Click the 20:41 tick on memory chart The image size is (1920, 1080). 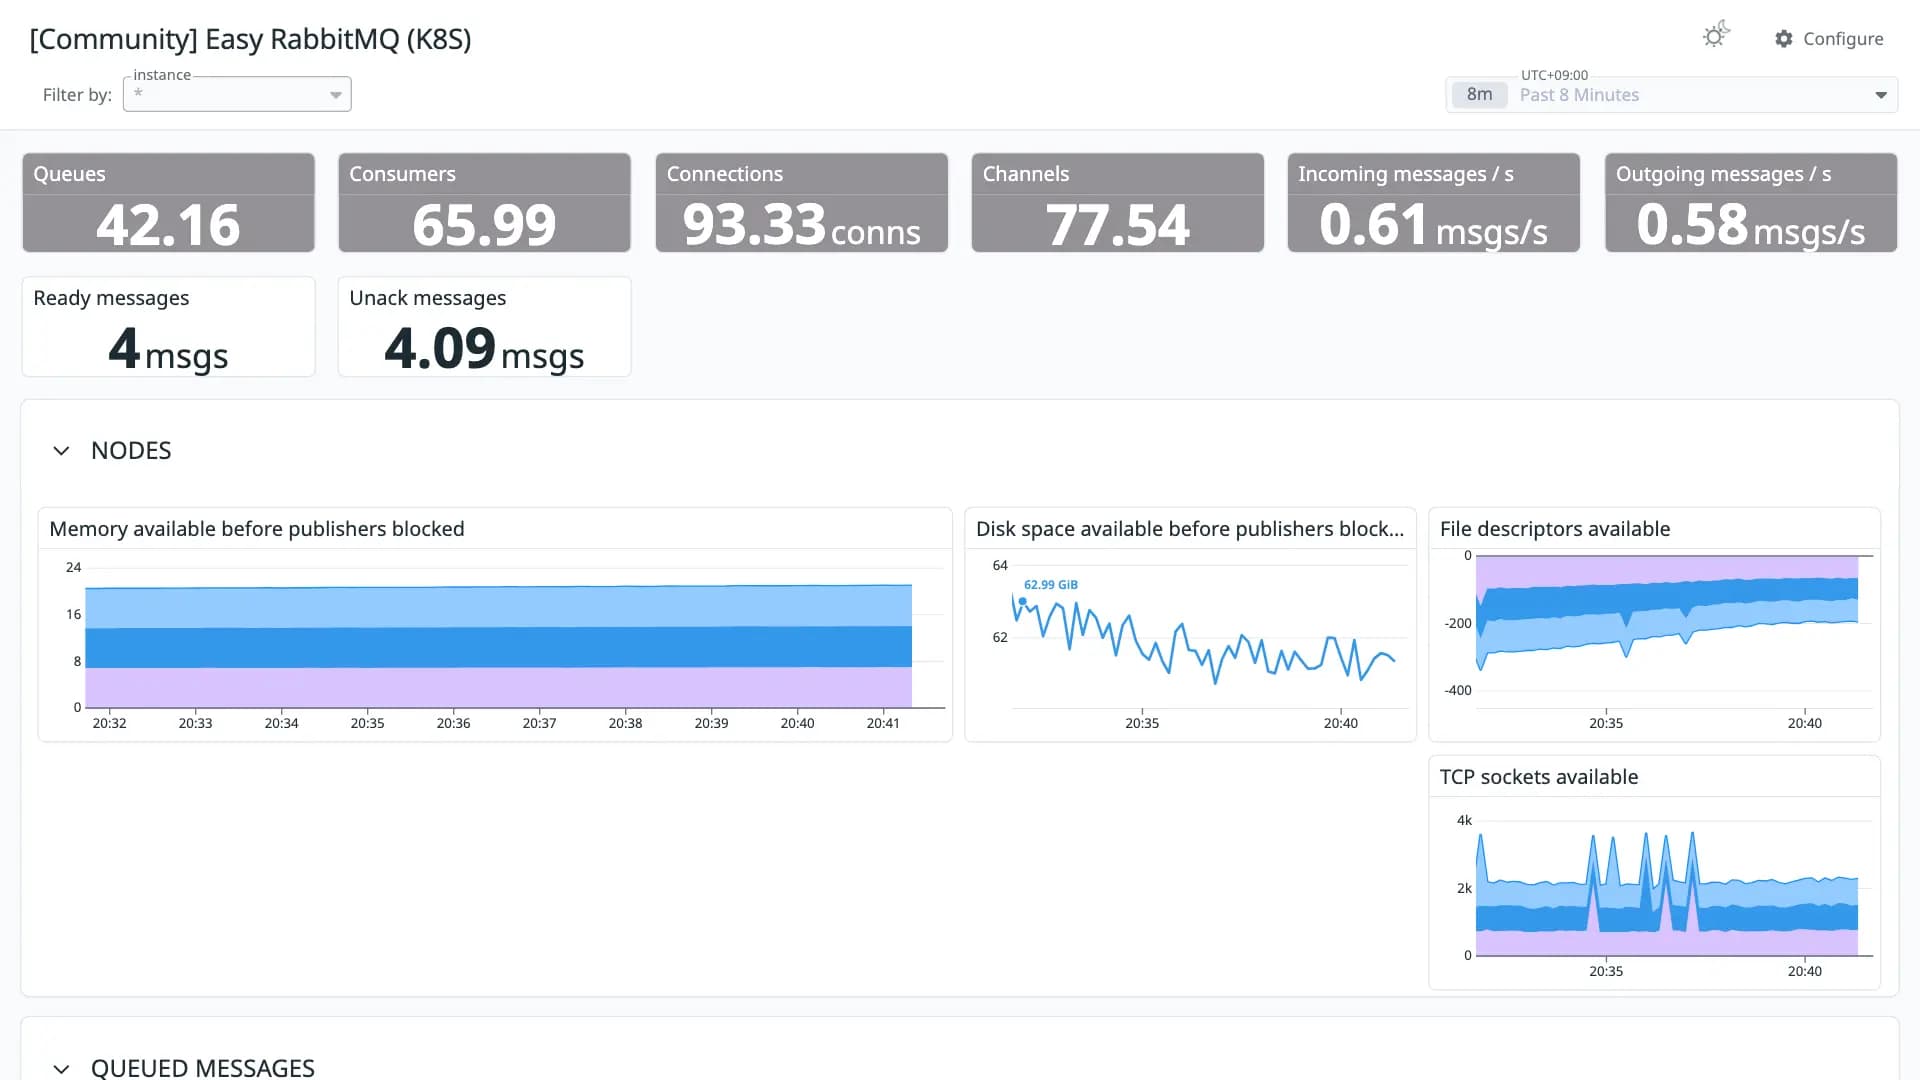883,723
